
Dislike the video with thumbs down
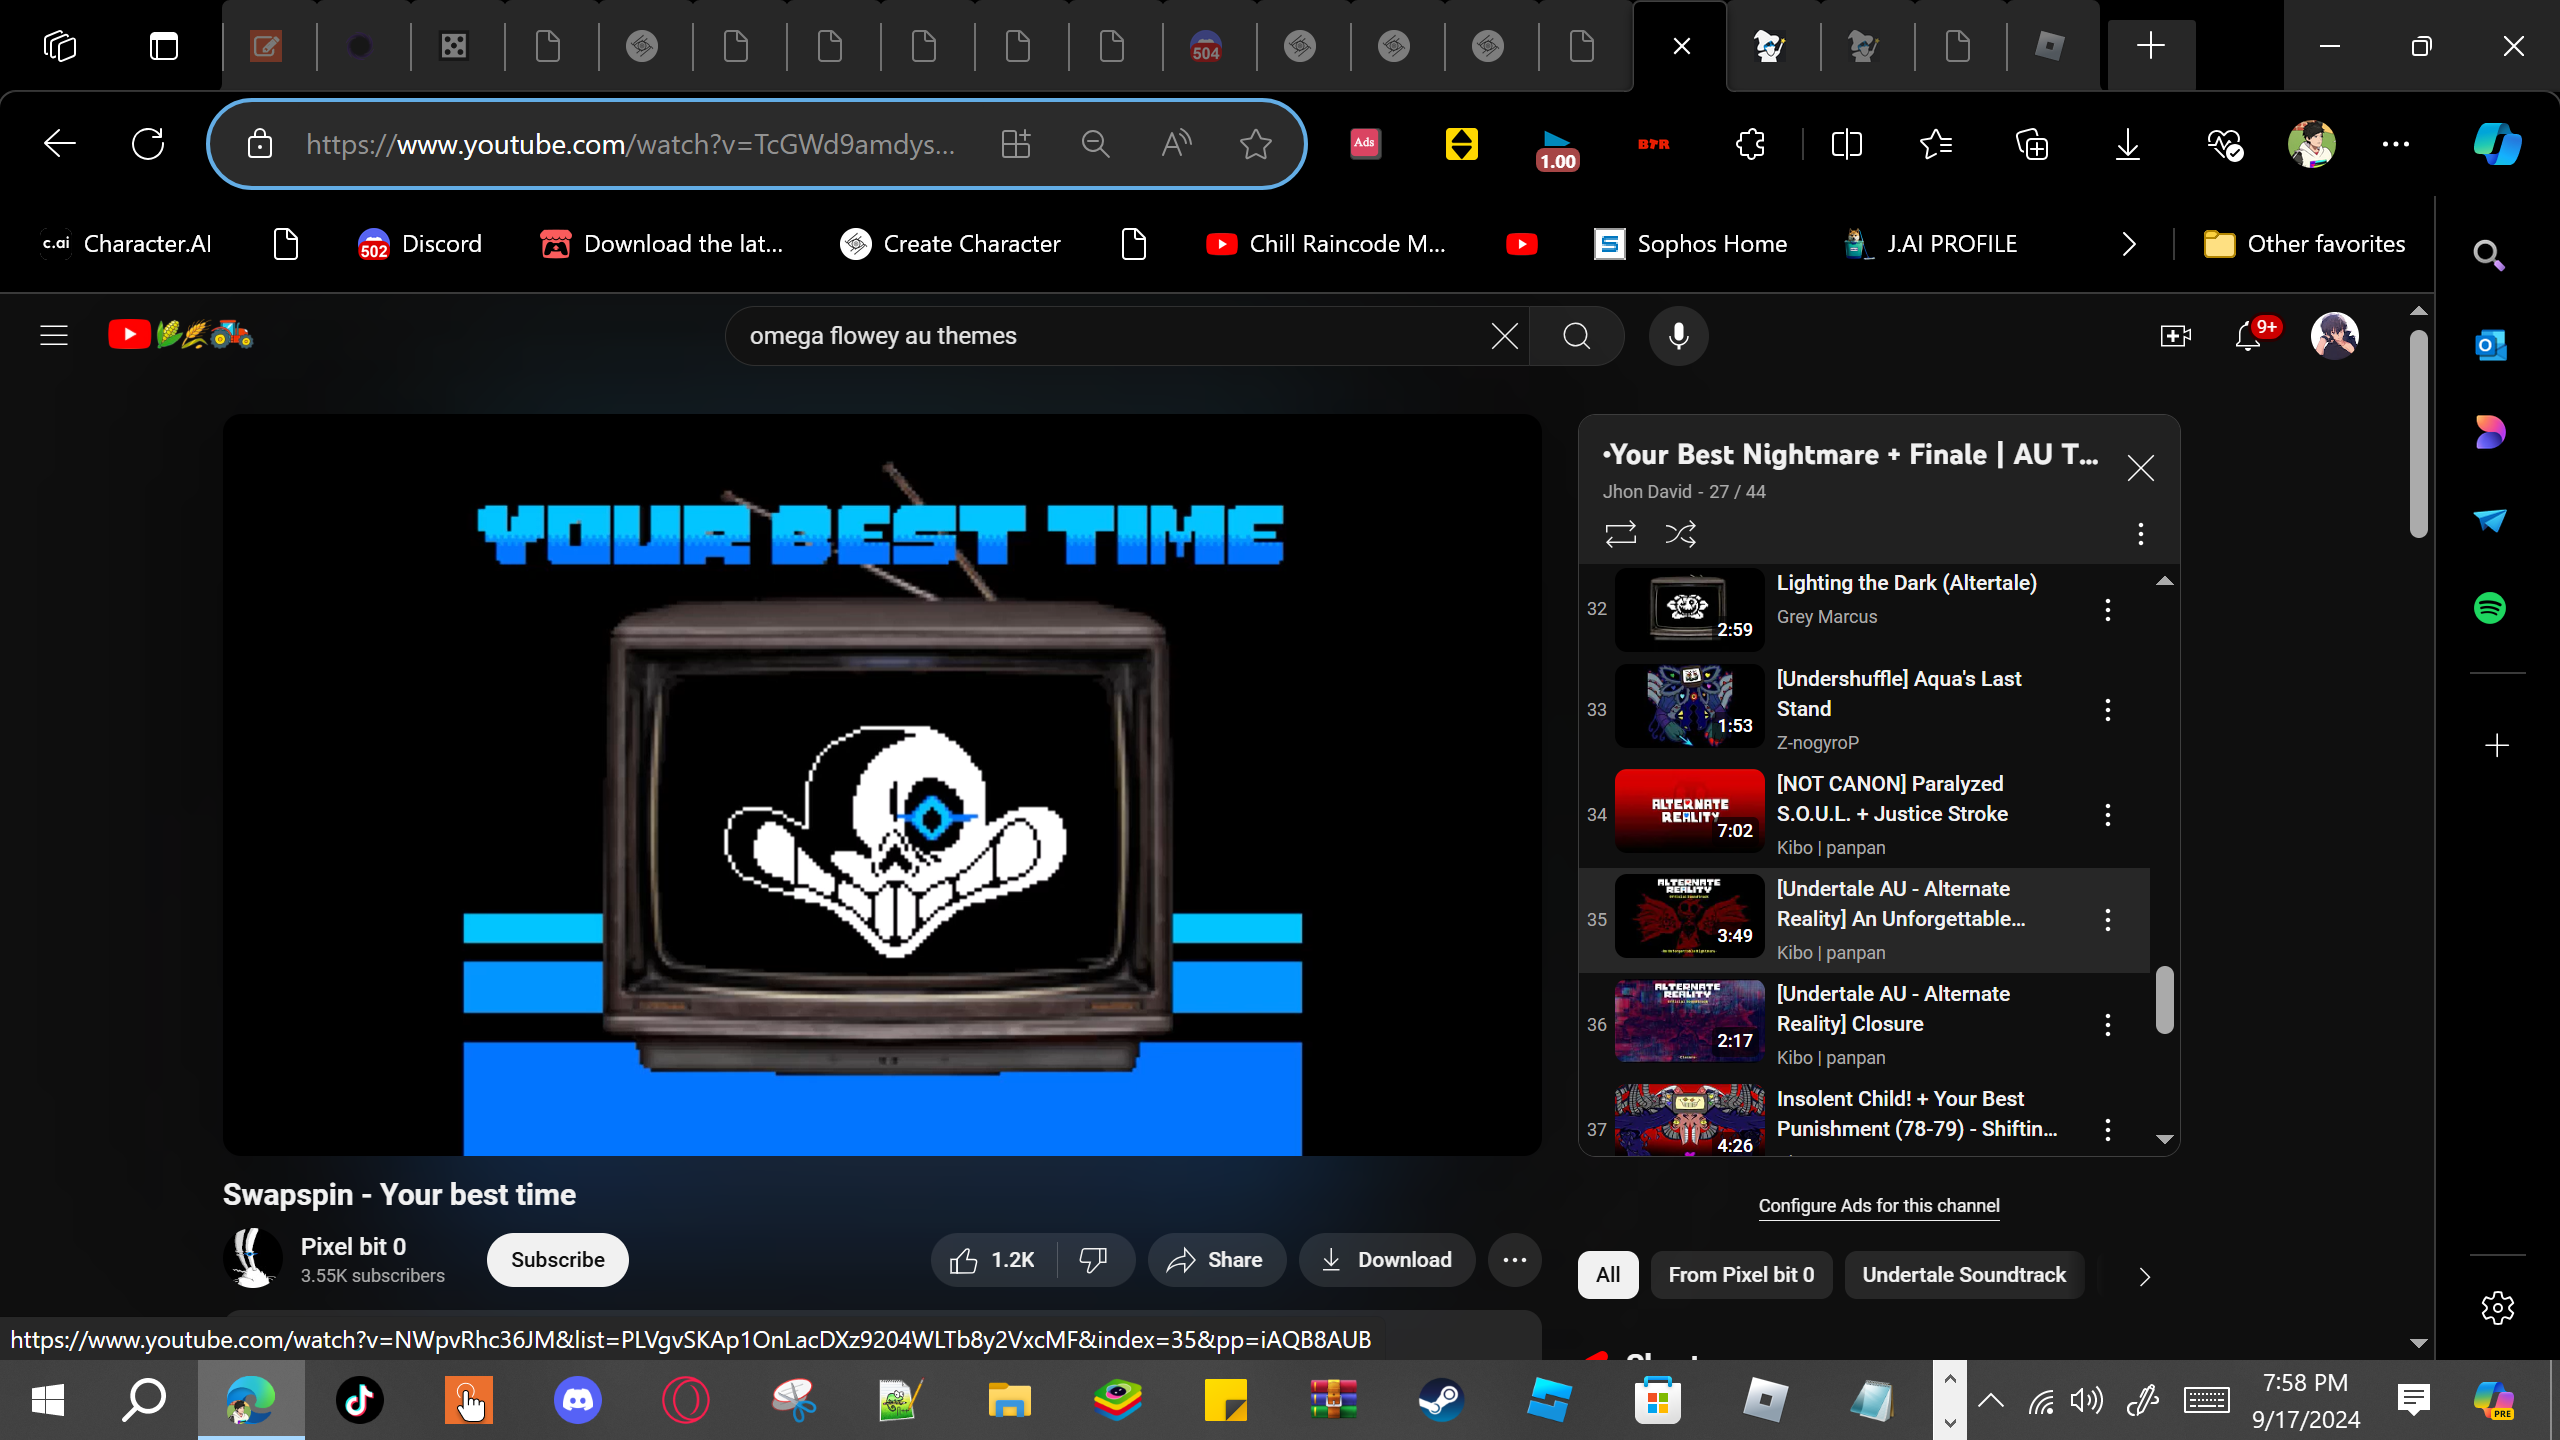(x=1094, y=1260)
